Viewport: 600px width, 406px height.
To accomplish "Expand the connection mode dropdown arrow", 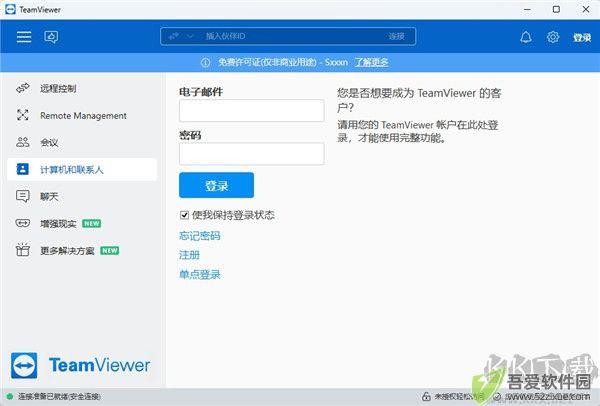I will point(190,36).
